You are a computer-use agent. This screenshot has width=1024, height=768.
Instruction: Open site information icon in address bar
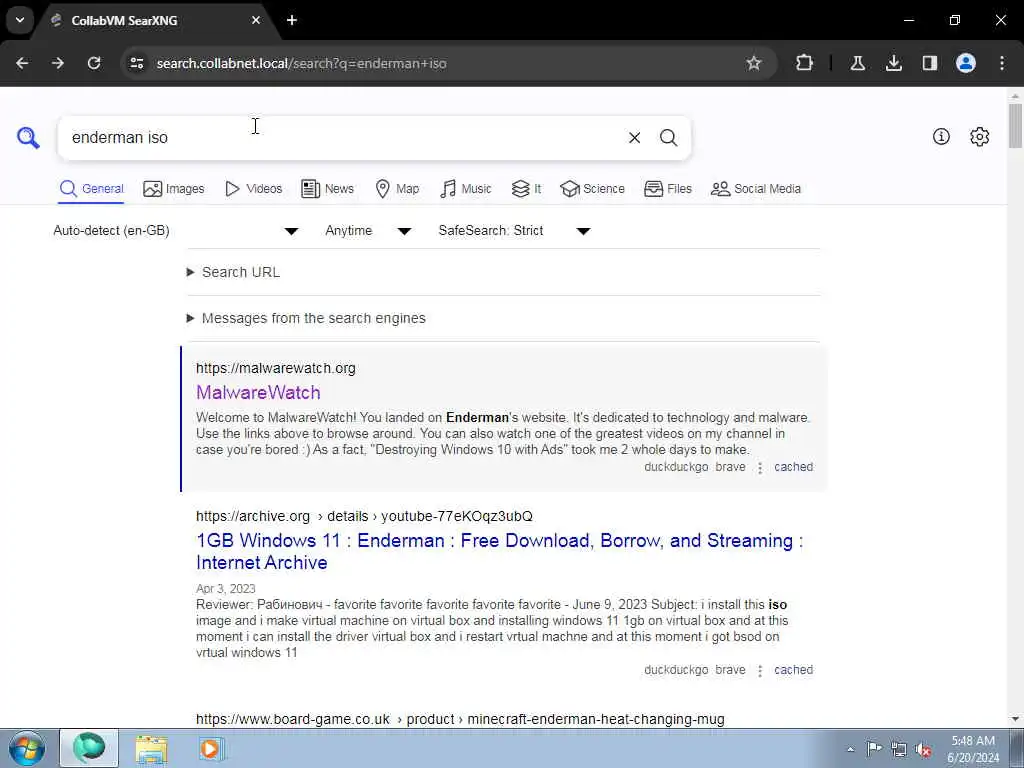tap(137, 63)
